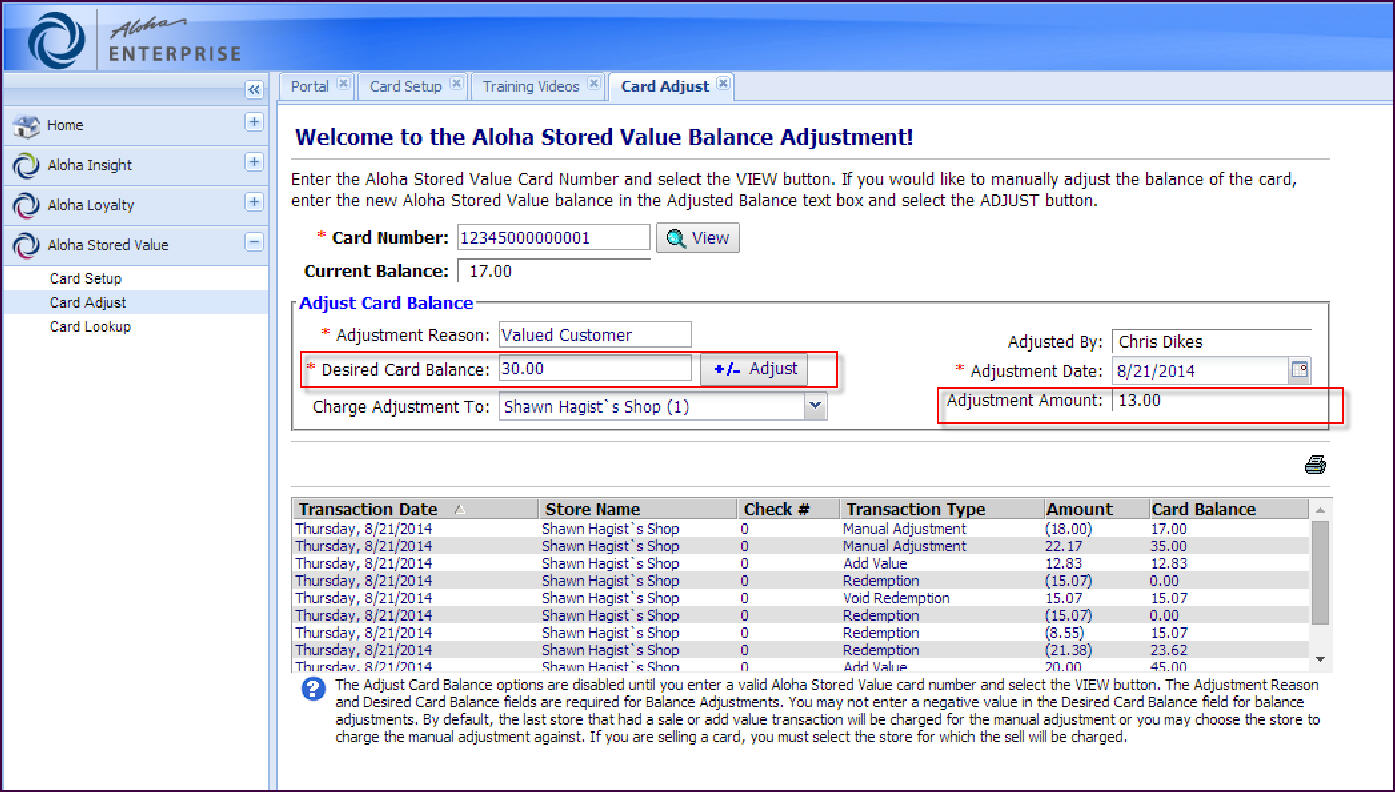The image size is (1395, 792).
Task: Open Card Lookup in the sidebar
Action: coord(90,327)
